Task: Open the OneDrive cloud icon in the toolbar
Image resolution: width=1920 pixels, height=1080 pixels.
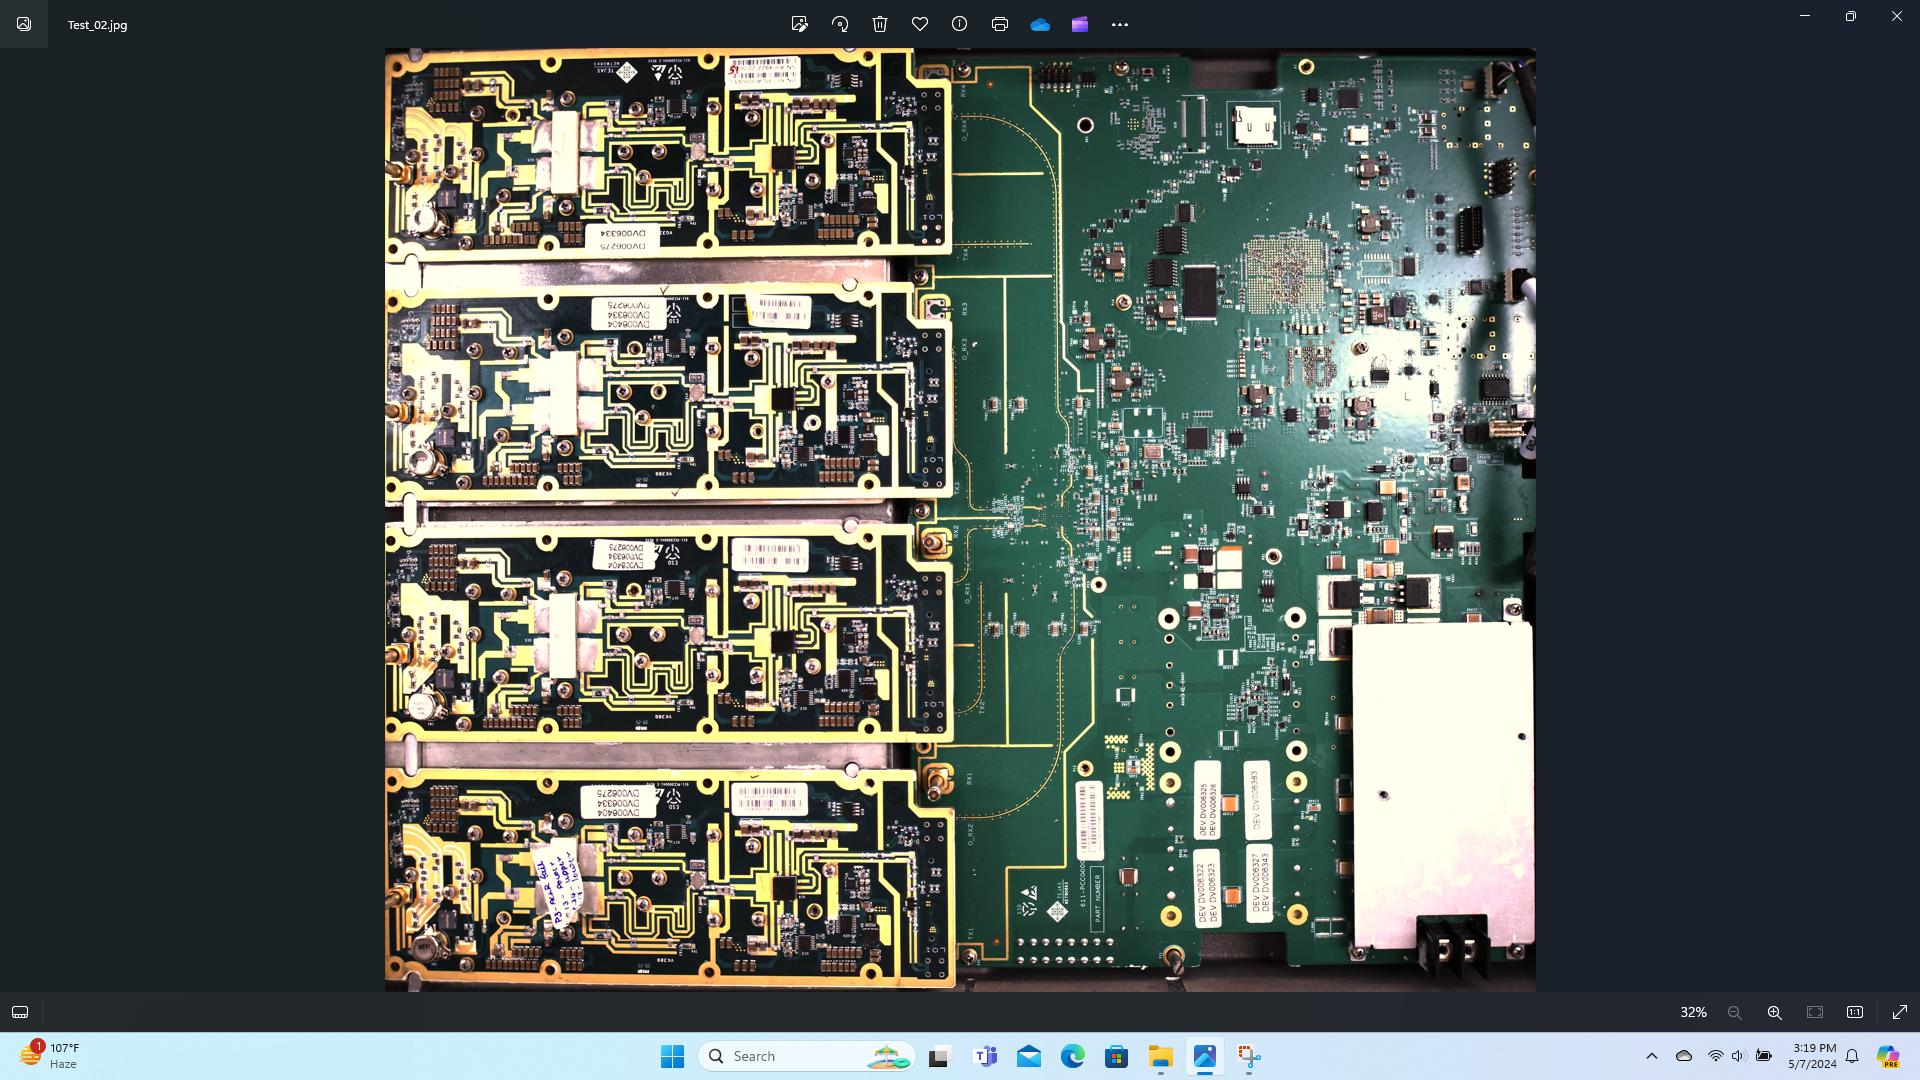Action: click(1040, 24)
